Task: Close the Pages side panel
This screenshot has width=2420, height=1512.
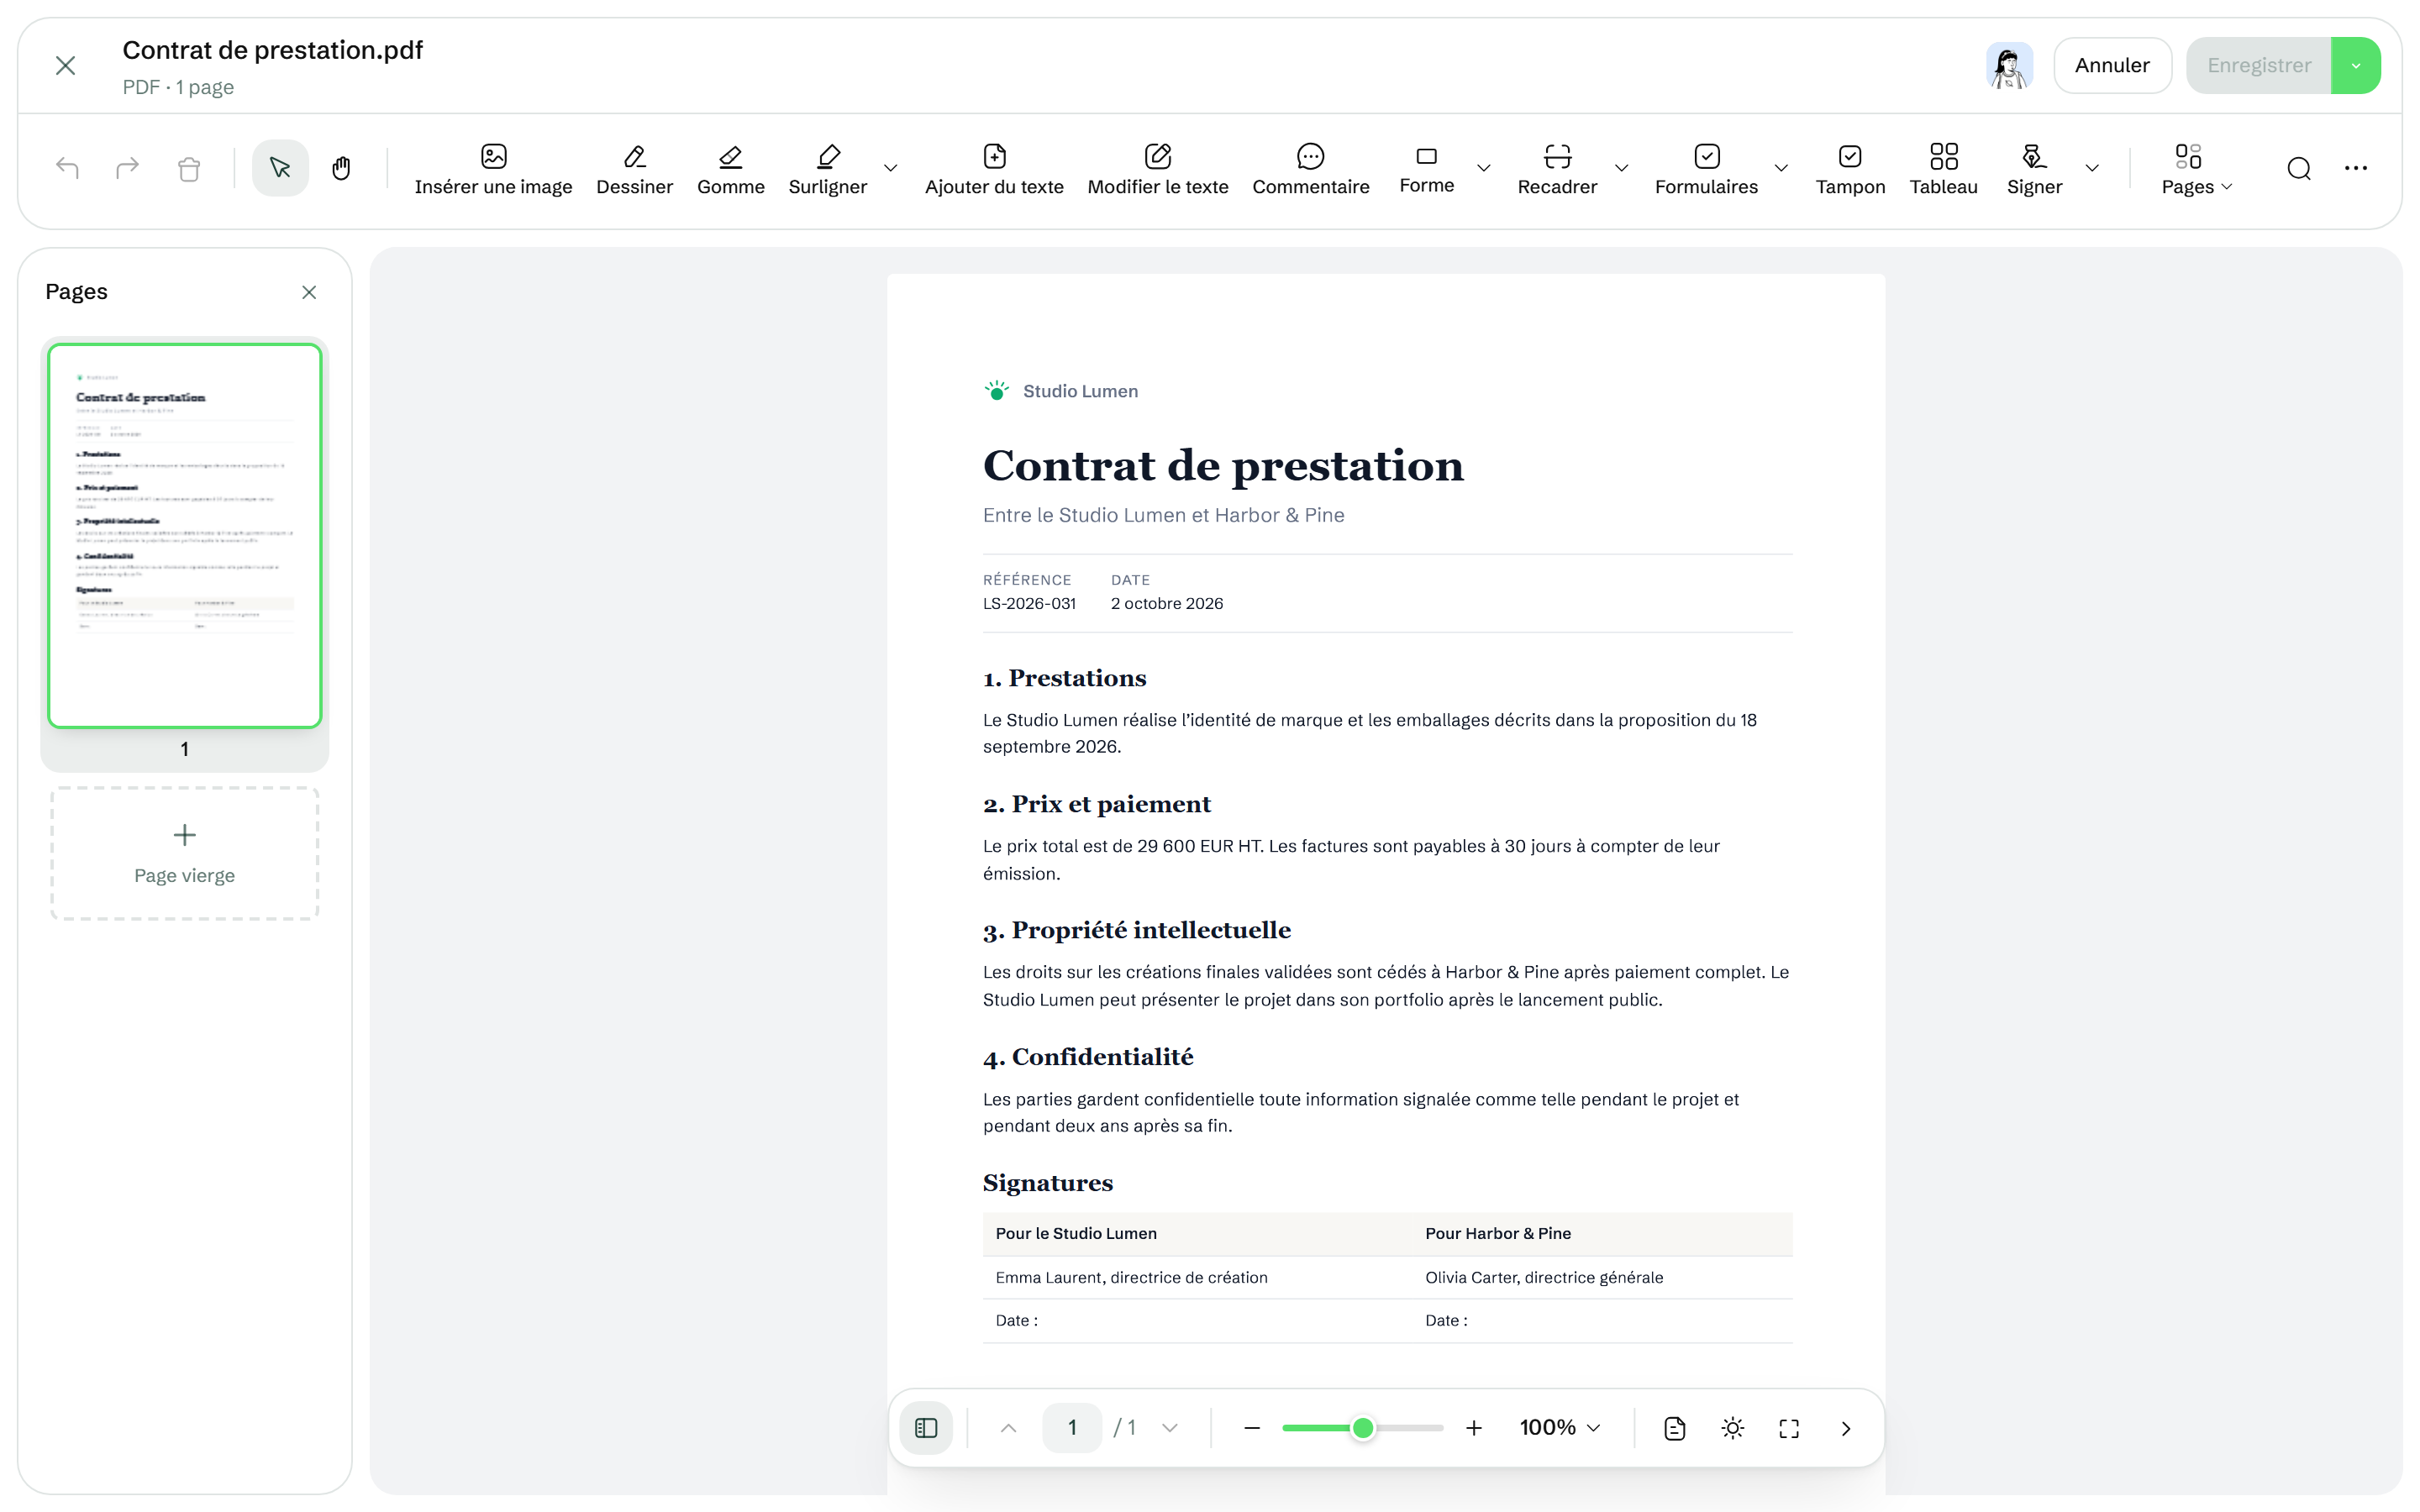Action: point(309,292)
